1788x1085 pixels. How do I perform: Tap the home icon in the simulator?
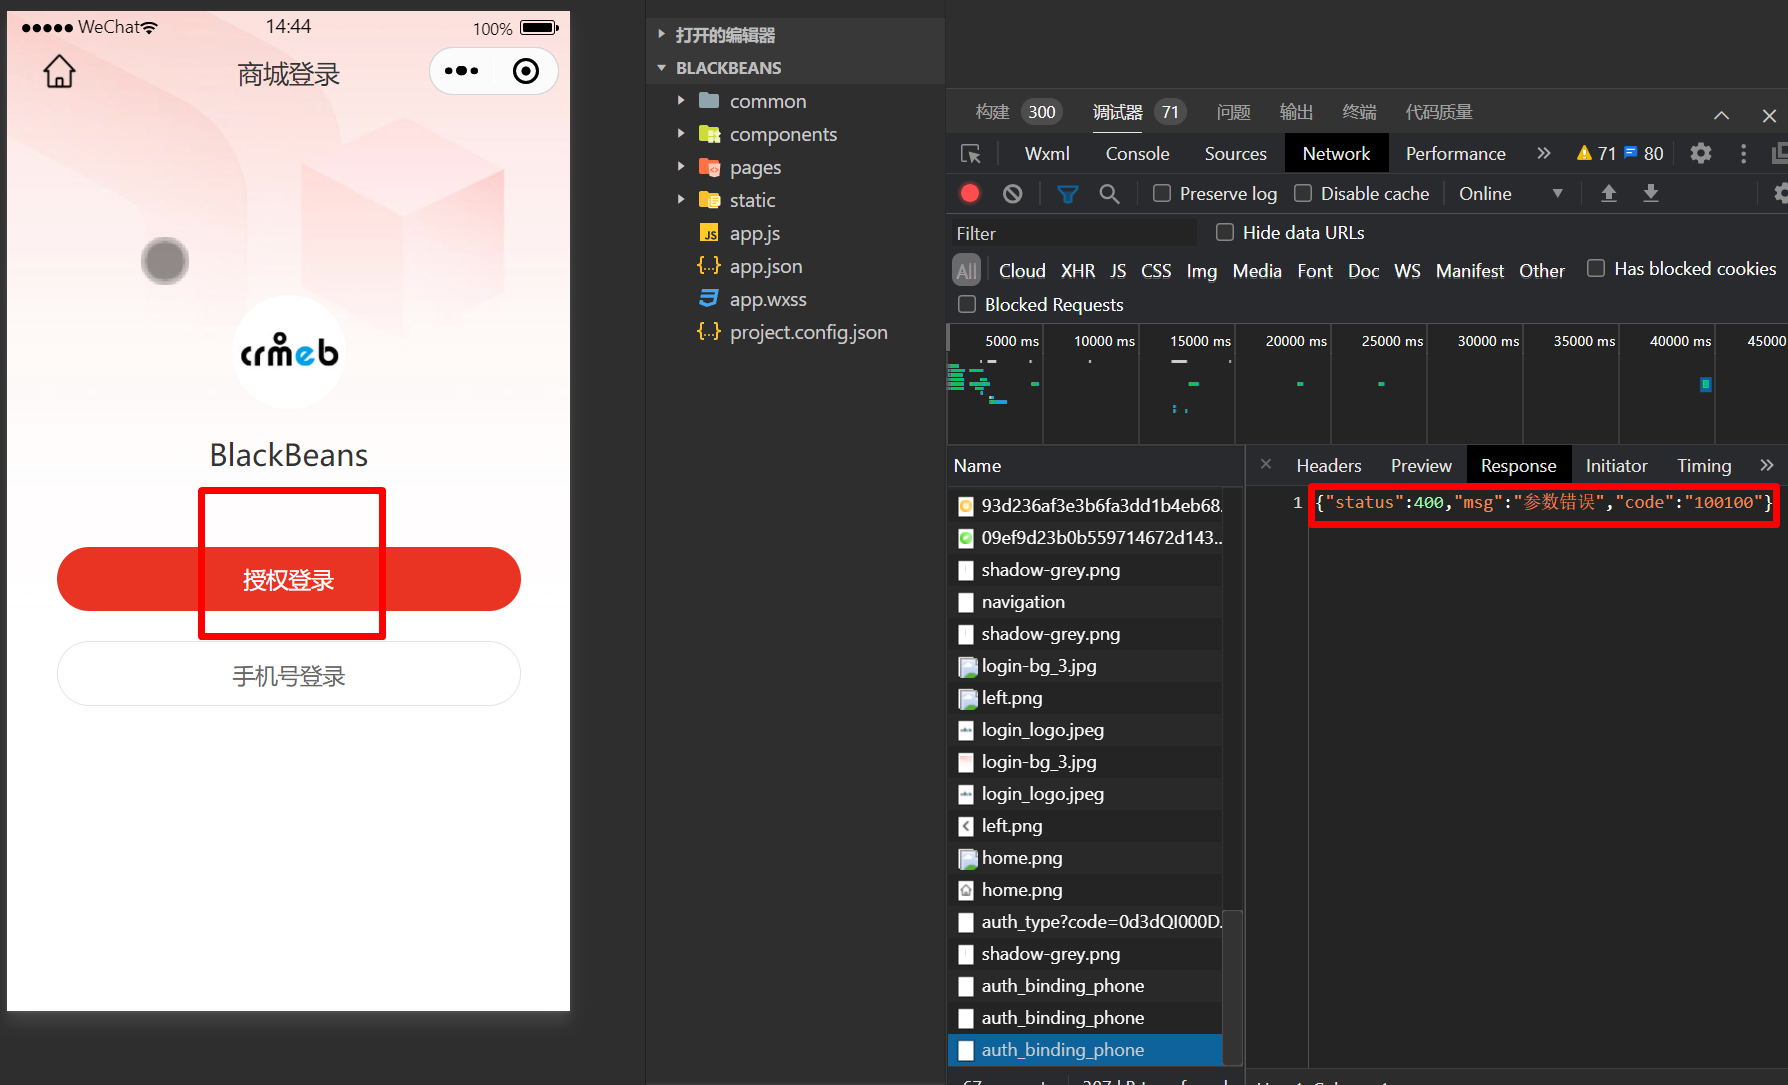(x=59, y=72)
